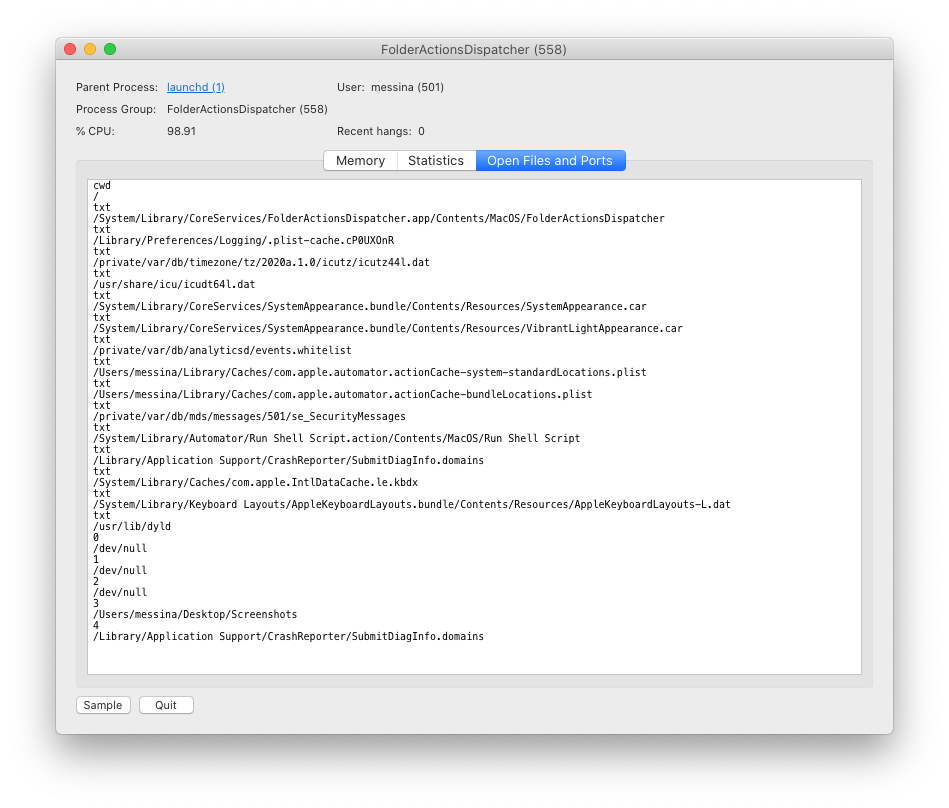Click the analyticsd/events.whitelist path line
The height and width of the screenshot is (808, 949).
click(x=222, y=350)
